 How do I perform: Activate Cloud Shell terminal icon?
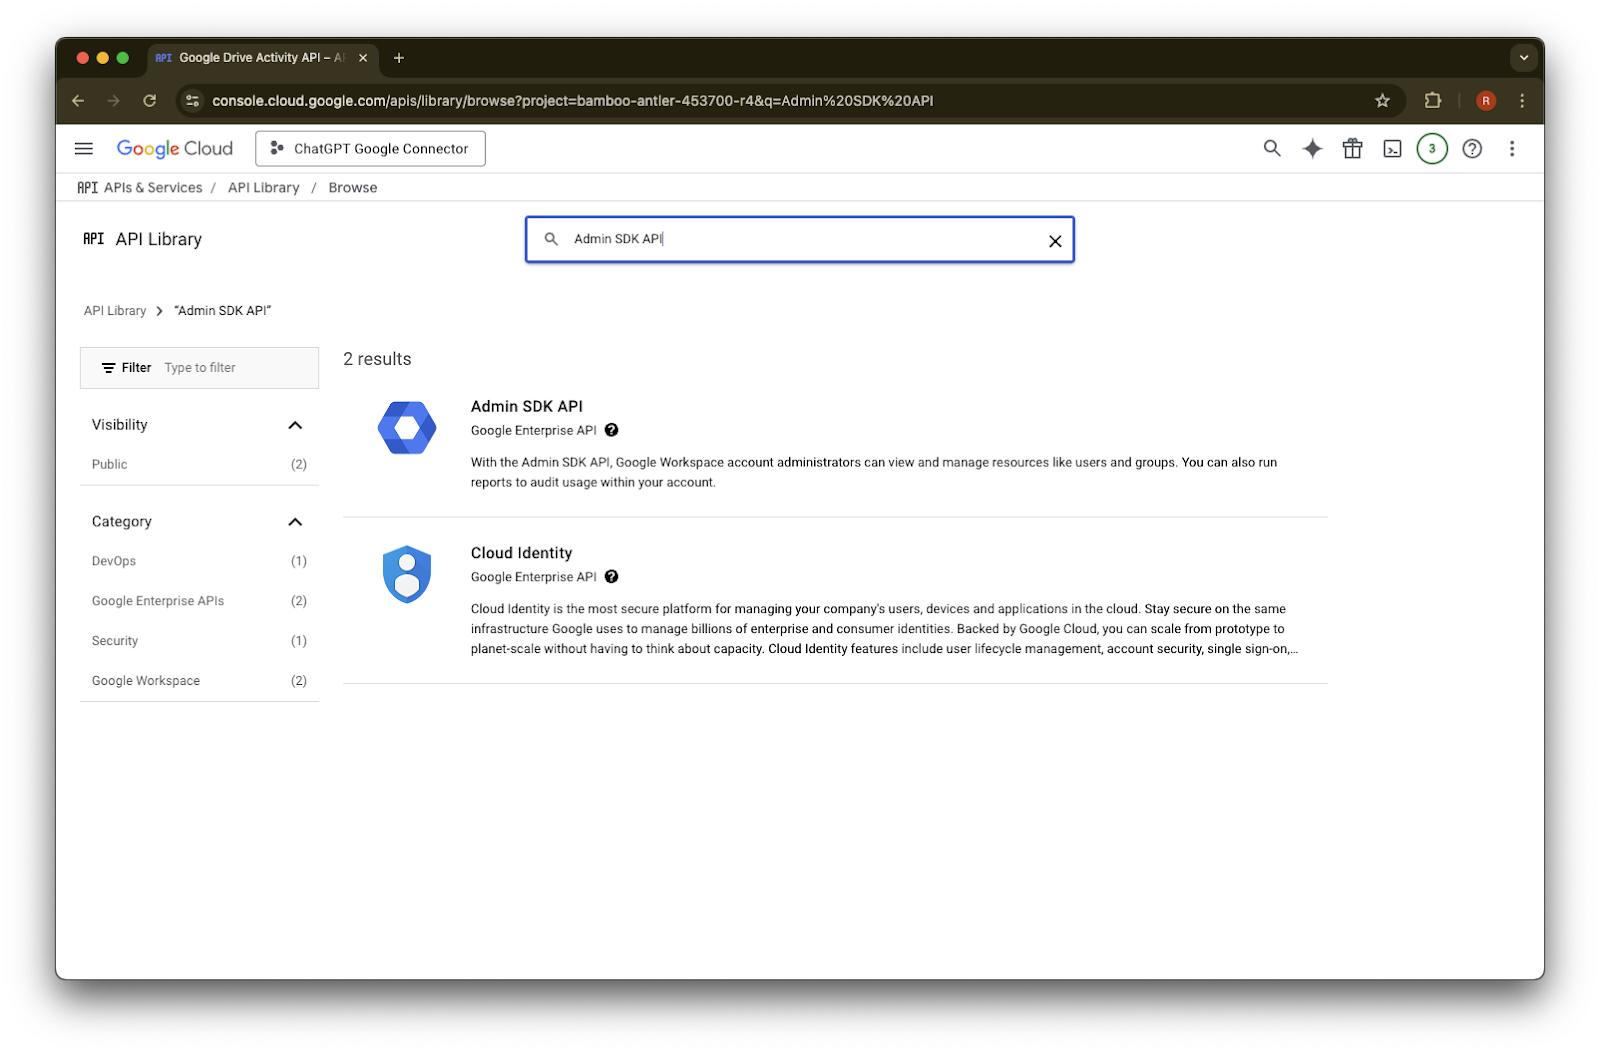[1392, 149]
